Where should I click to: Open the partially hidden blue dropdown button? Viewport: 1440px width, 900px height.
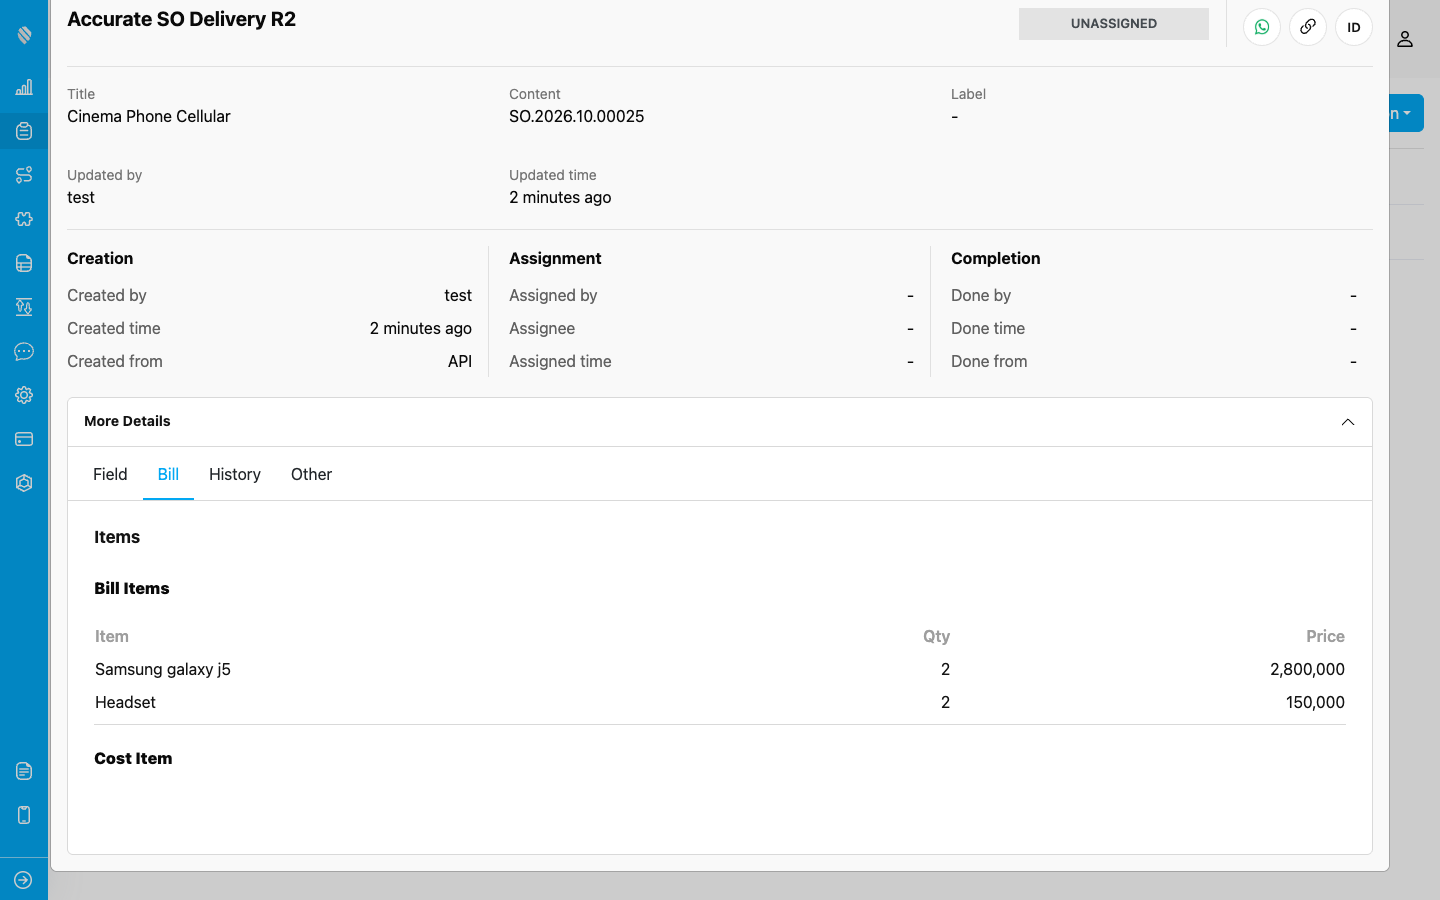click(1406, 113)
